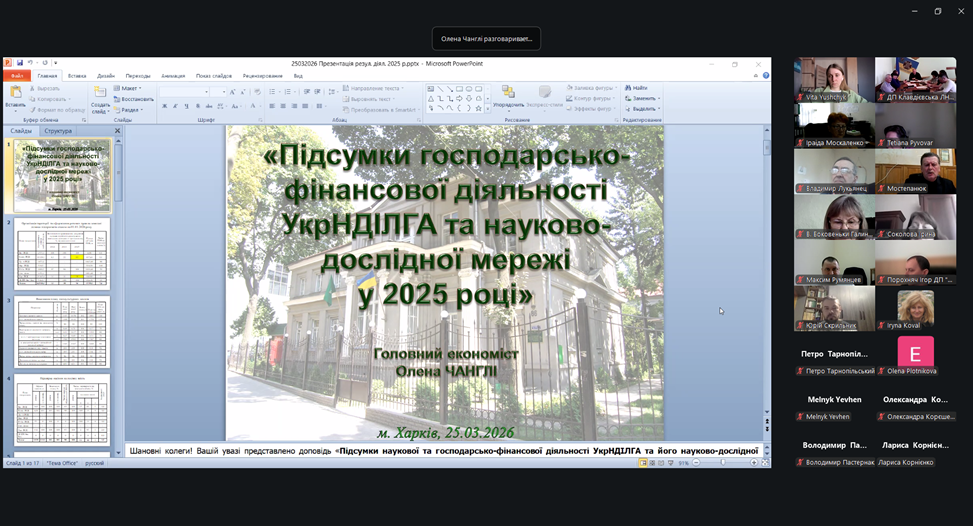Click the Arrange (Упорядочить) icon
Screen dimensions: 973x526
pos(508,93)
